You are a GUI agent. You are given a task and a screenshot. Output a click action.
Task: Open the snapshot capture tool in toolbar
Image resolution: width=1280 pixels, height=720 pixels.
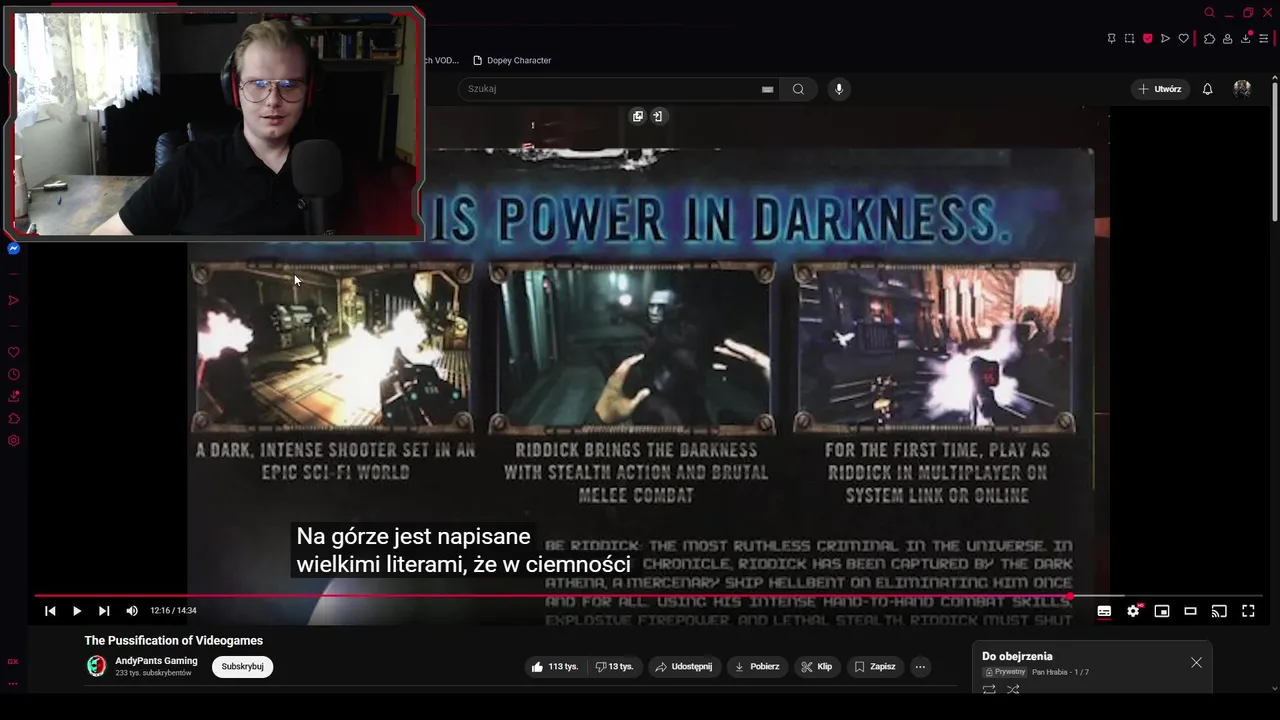[1129, 39]
